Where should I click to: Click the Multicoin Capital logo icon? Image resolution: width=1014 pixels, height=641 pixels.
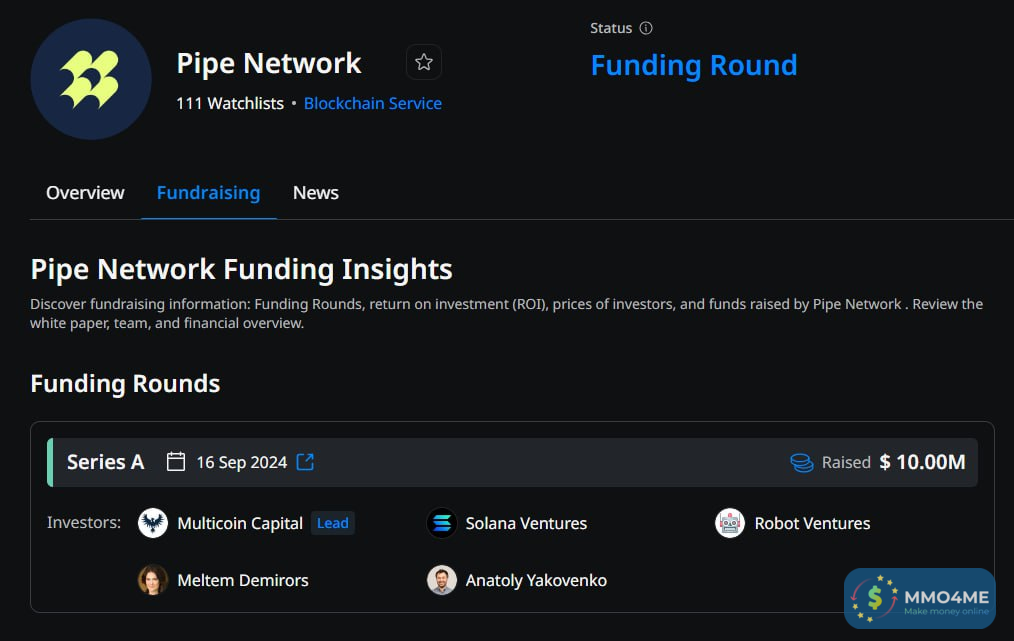pos(153,523)
